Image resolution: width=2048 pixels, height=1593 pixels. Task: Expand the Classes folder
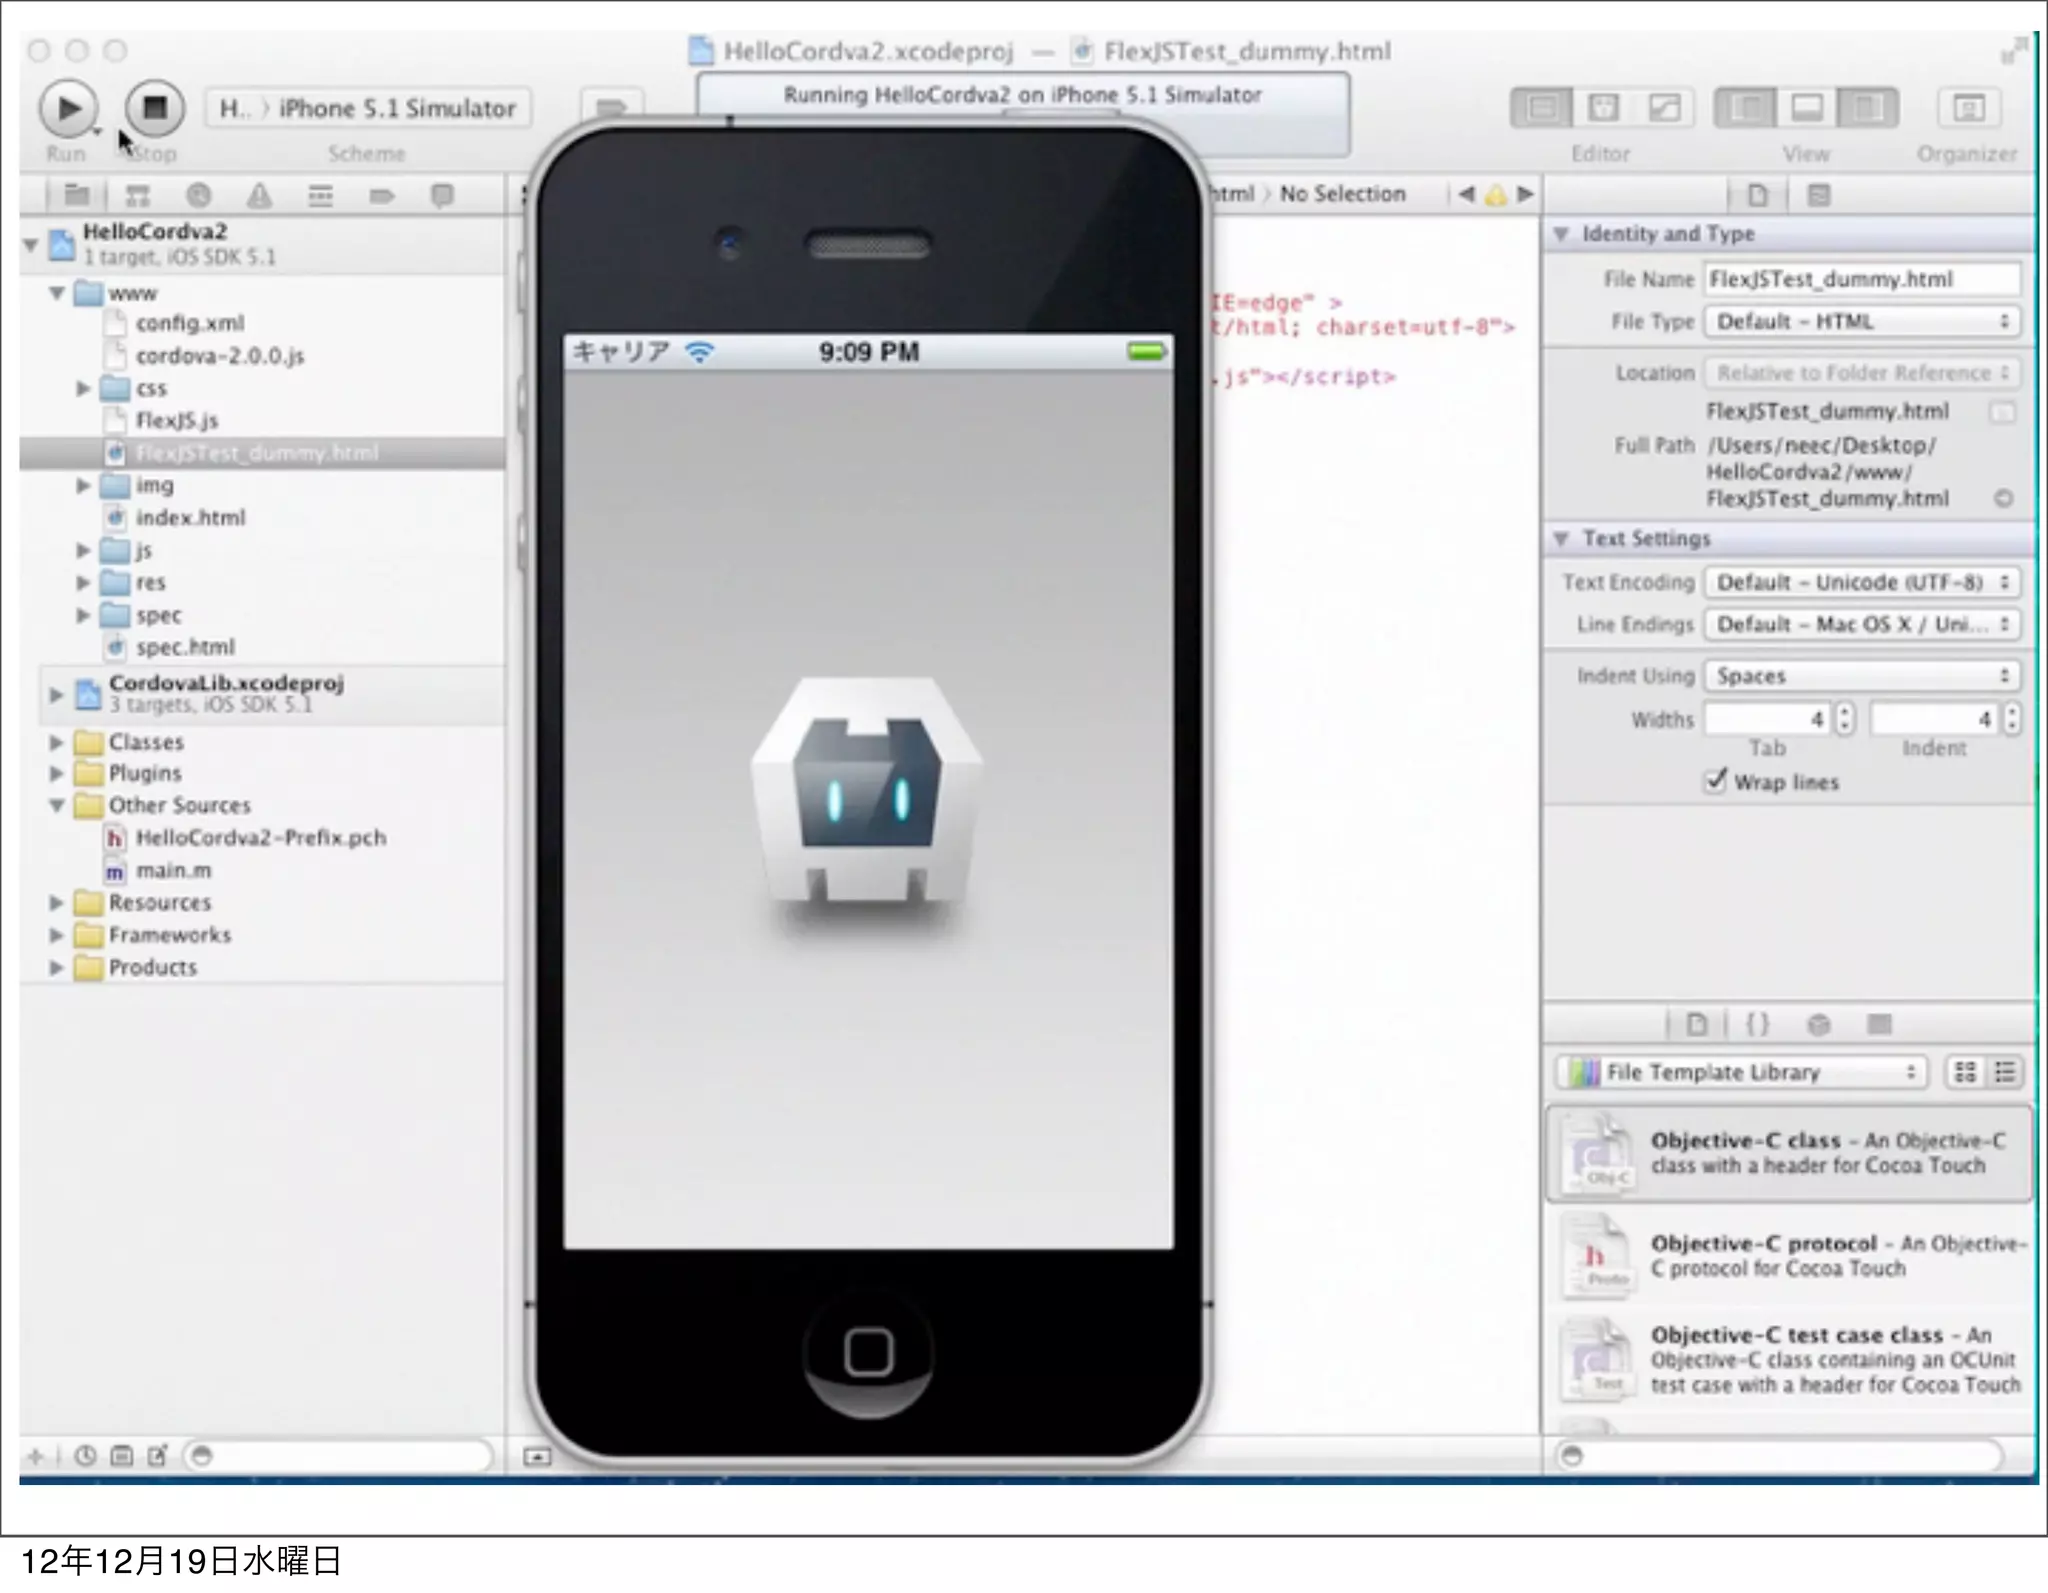tap(57, 743)
